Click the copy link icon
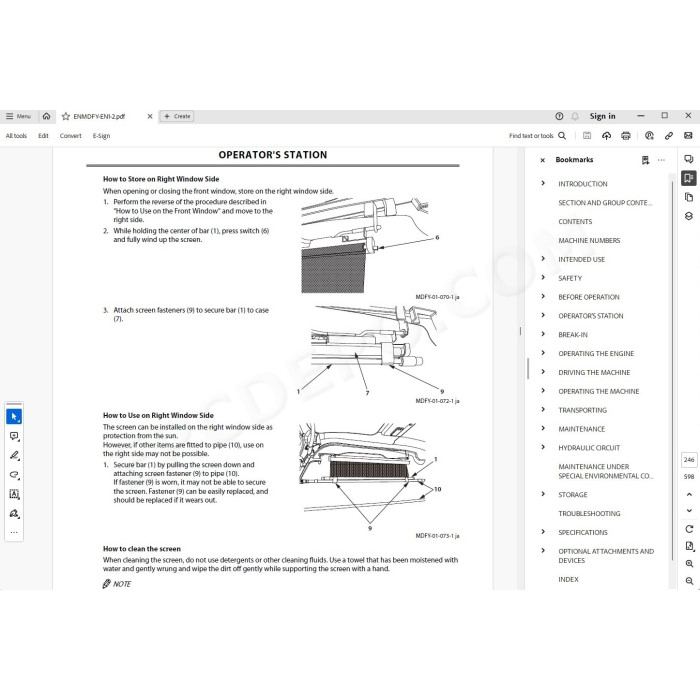The width and height of the screenshot is (700, 700). (669, 136)
